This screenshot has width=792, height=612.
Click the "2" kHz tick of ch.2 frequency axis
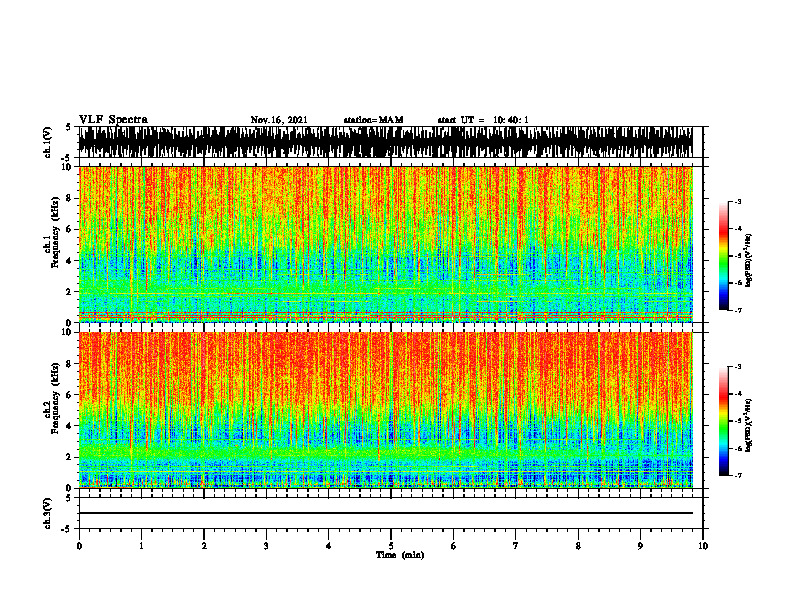[x=69, y=457]
